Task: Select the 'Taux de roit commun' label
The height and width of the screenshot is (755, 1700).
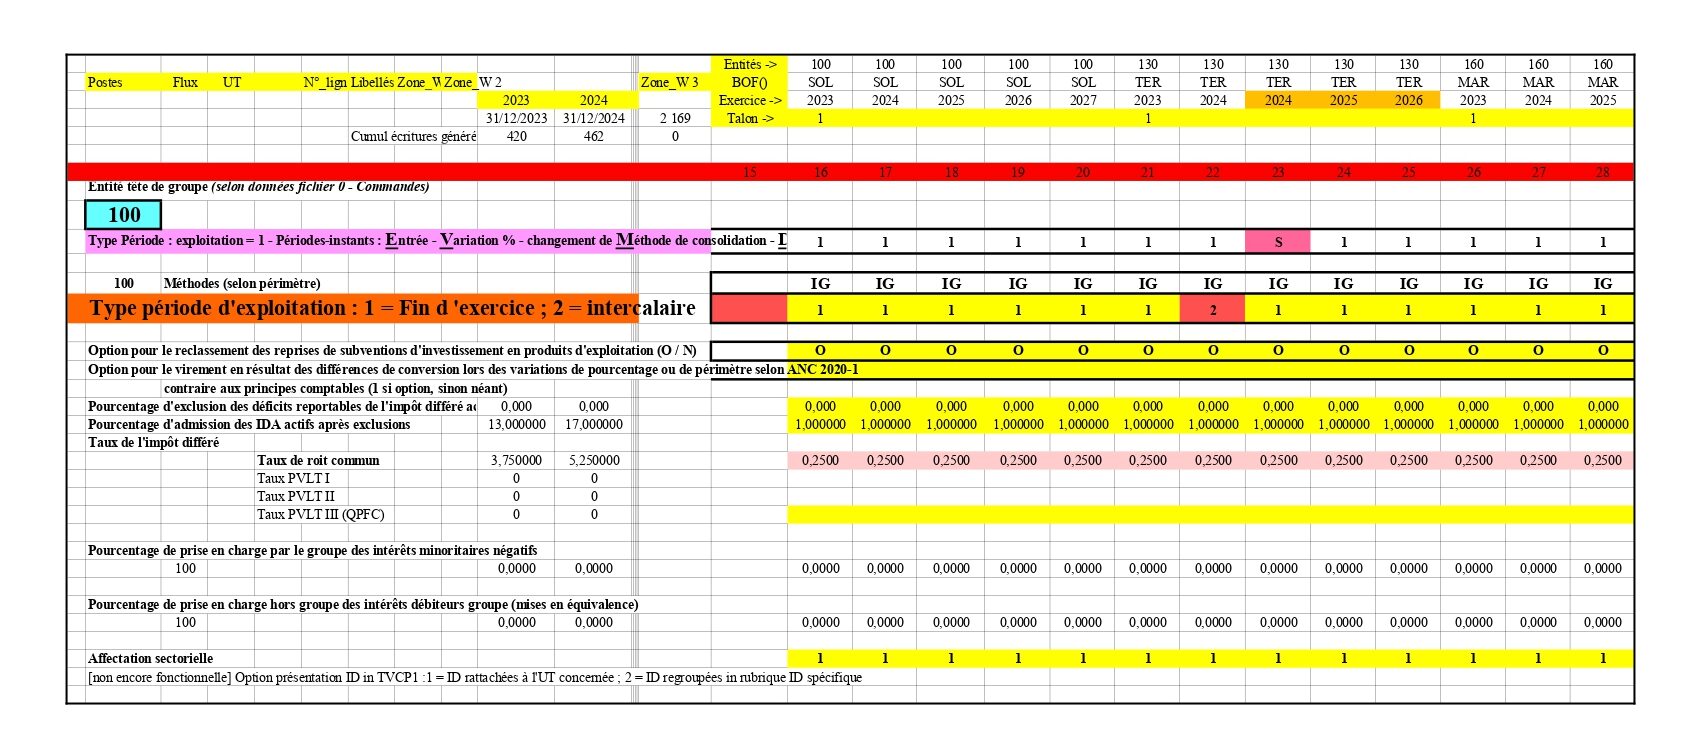Action: pos(318,460)
